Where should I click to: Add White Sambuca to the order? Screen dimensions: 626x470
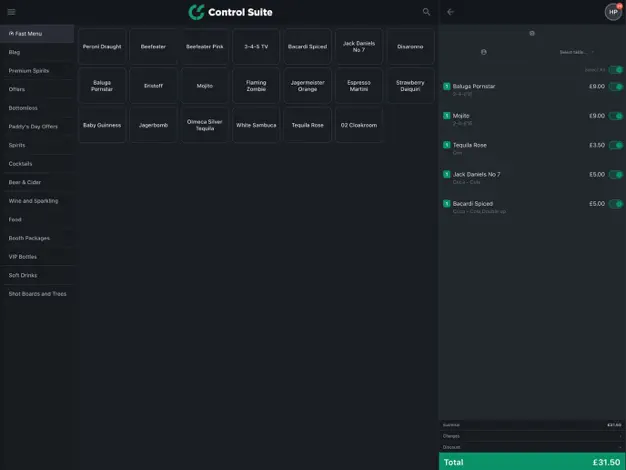[256, 125]
